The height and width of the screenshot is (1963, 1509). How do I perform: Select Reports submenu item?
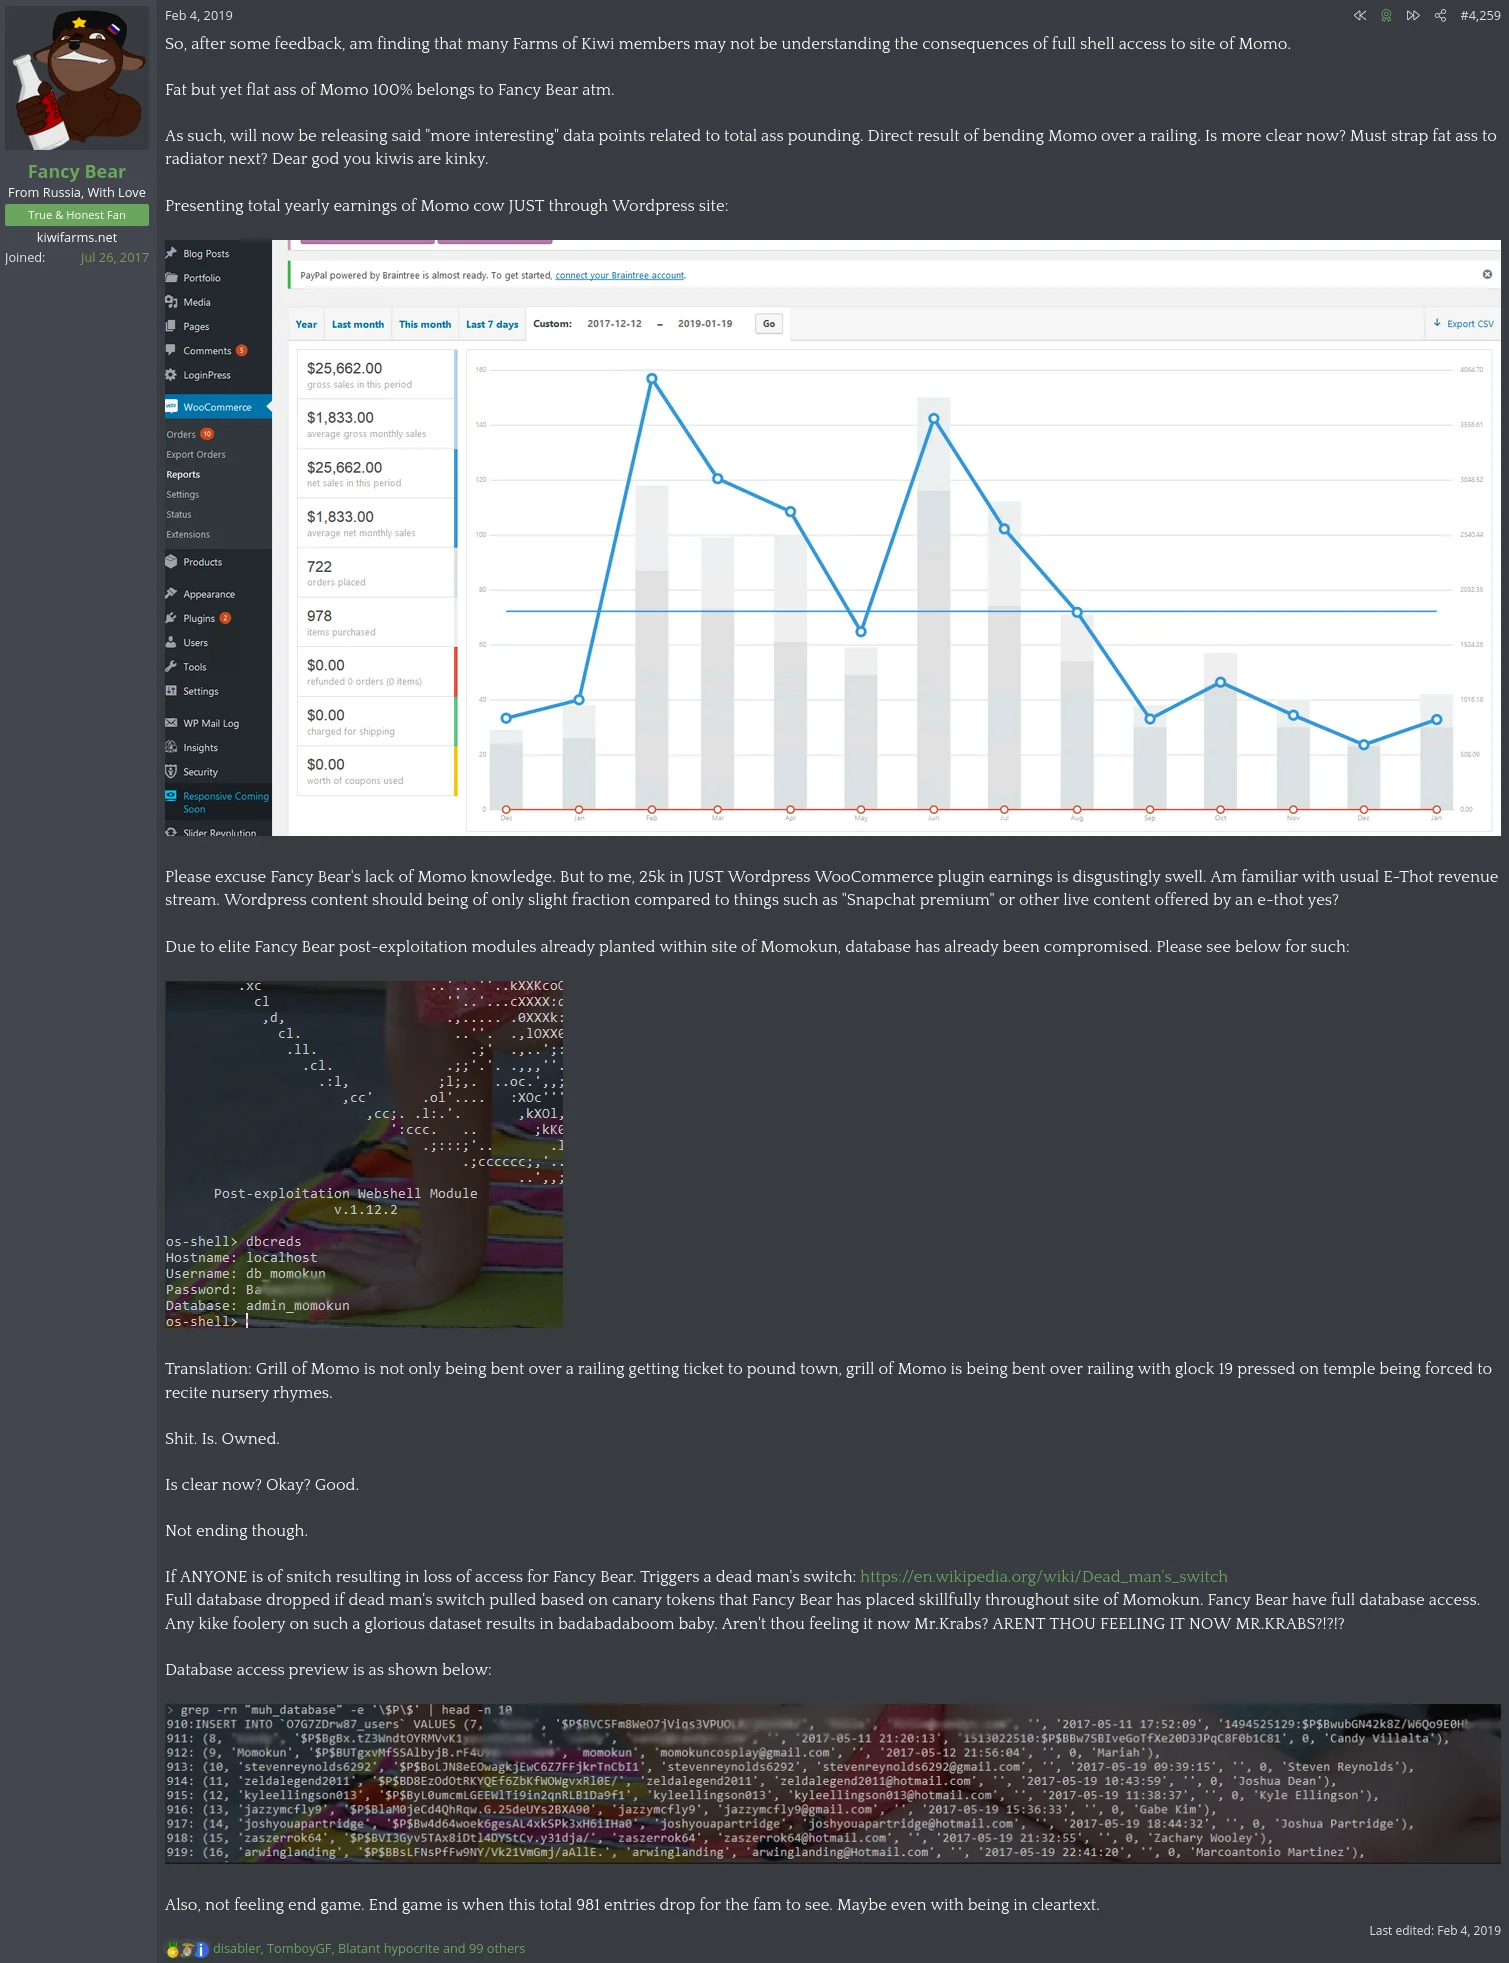(x=183, y=474)
